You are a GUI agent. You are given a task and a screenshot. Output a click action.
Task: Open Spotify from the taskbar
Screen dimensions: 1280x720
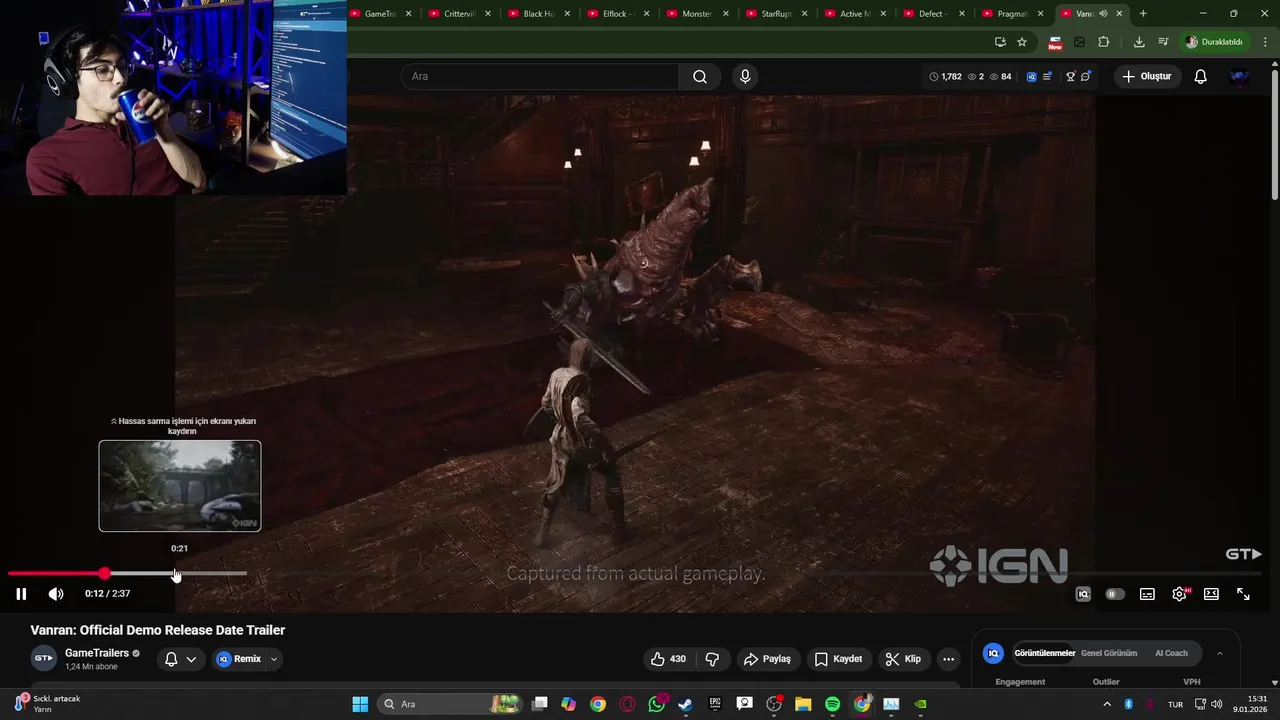pos(832,704)
